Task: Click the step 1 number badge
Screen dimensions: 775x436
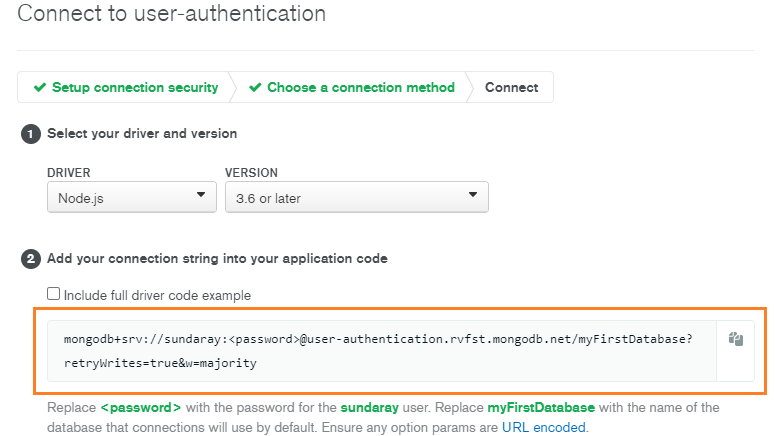Action: point(31,134)
